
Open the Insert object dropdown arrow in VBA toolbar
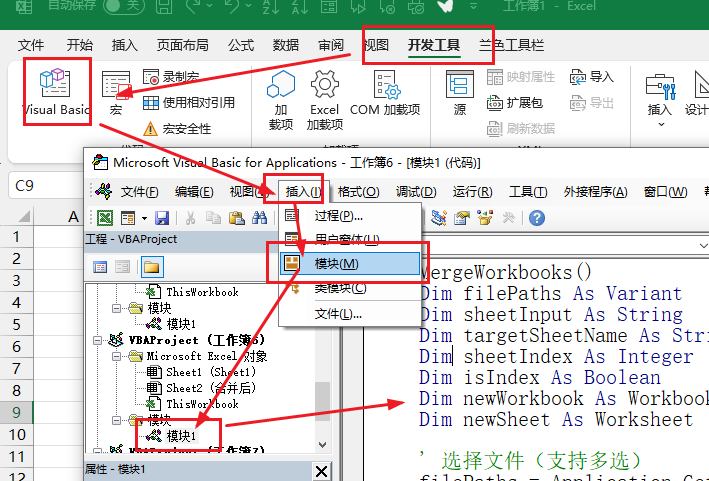tap(144, 218)
